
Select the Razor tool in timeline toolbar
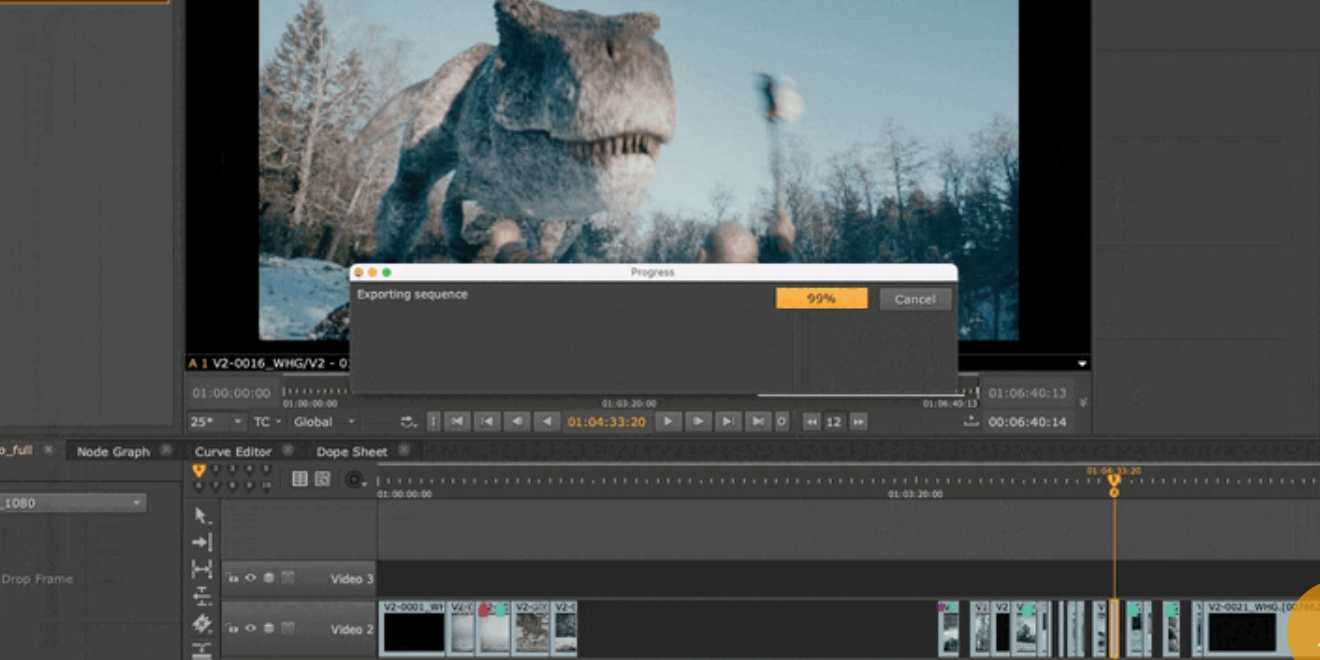click(201, 623)
